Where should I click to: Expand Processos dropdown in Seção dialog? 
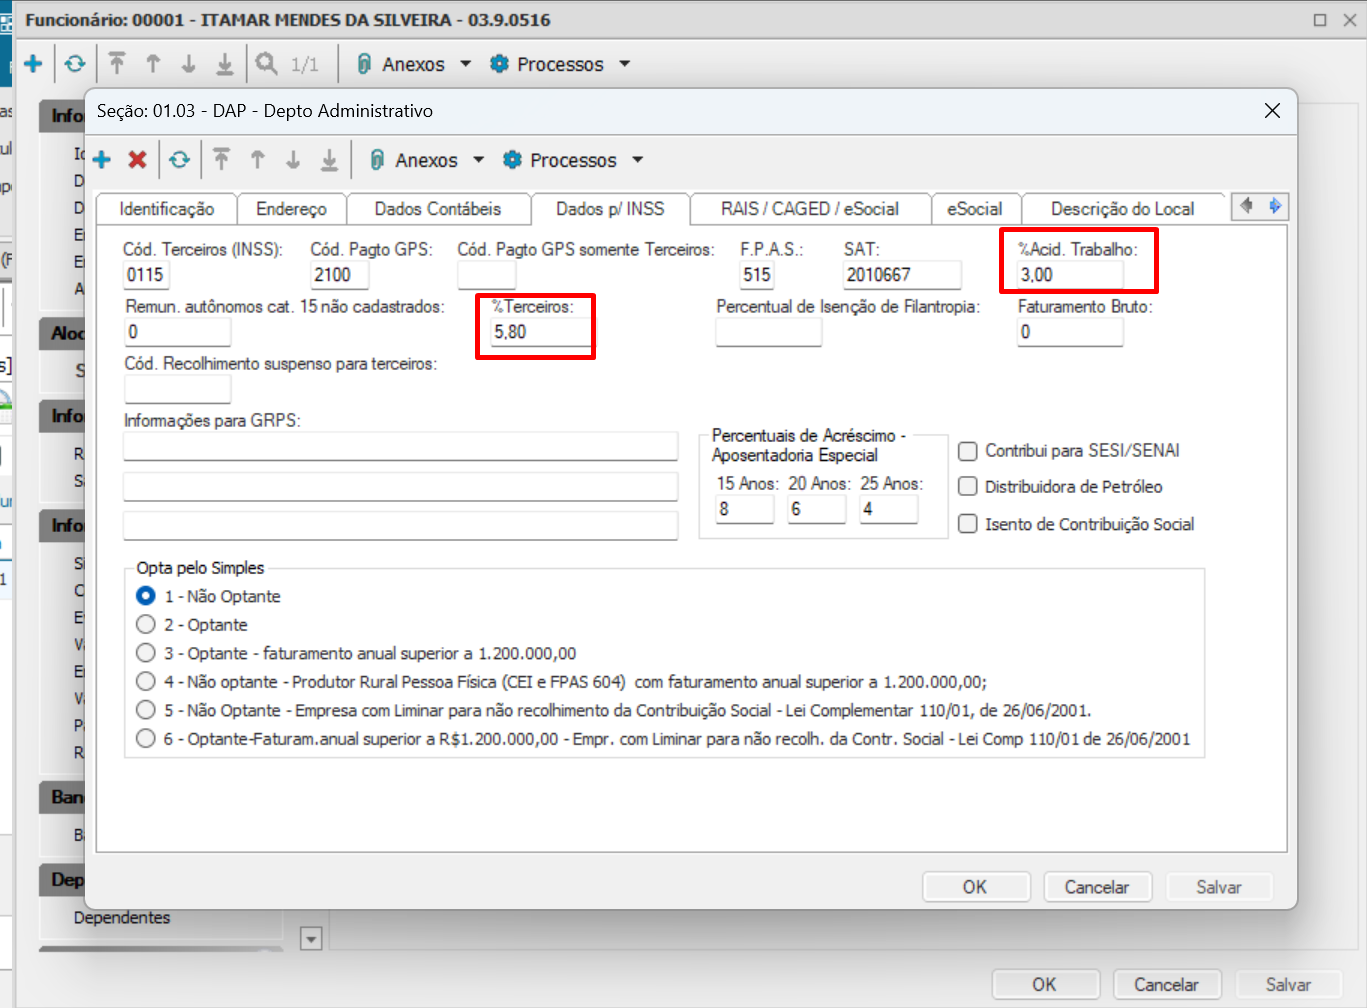573,160
